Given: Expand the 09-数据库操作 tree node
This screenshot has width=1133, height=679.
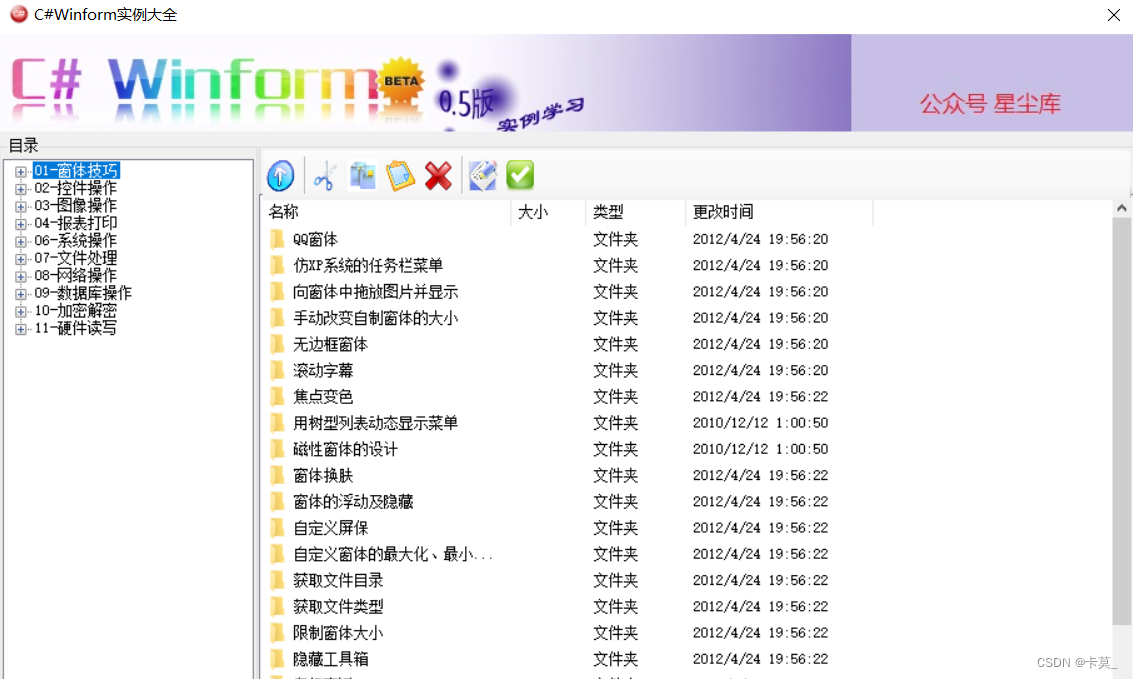Looking at the screenshot, I should [20, 294].
